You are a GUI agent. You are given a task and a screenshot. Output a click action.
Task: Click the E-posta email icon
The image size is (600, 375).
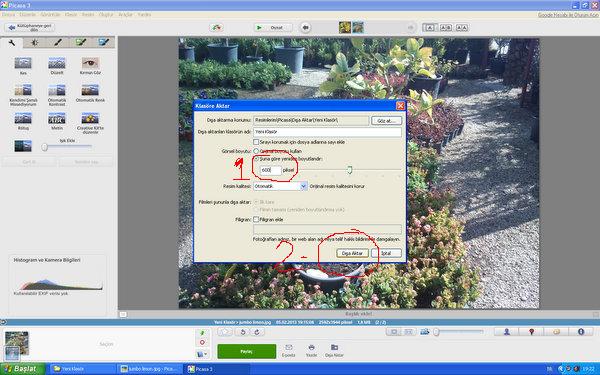tap(289, 351)
